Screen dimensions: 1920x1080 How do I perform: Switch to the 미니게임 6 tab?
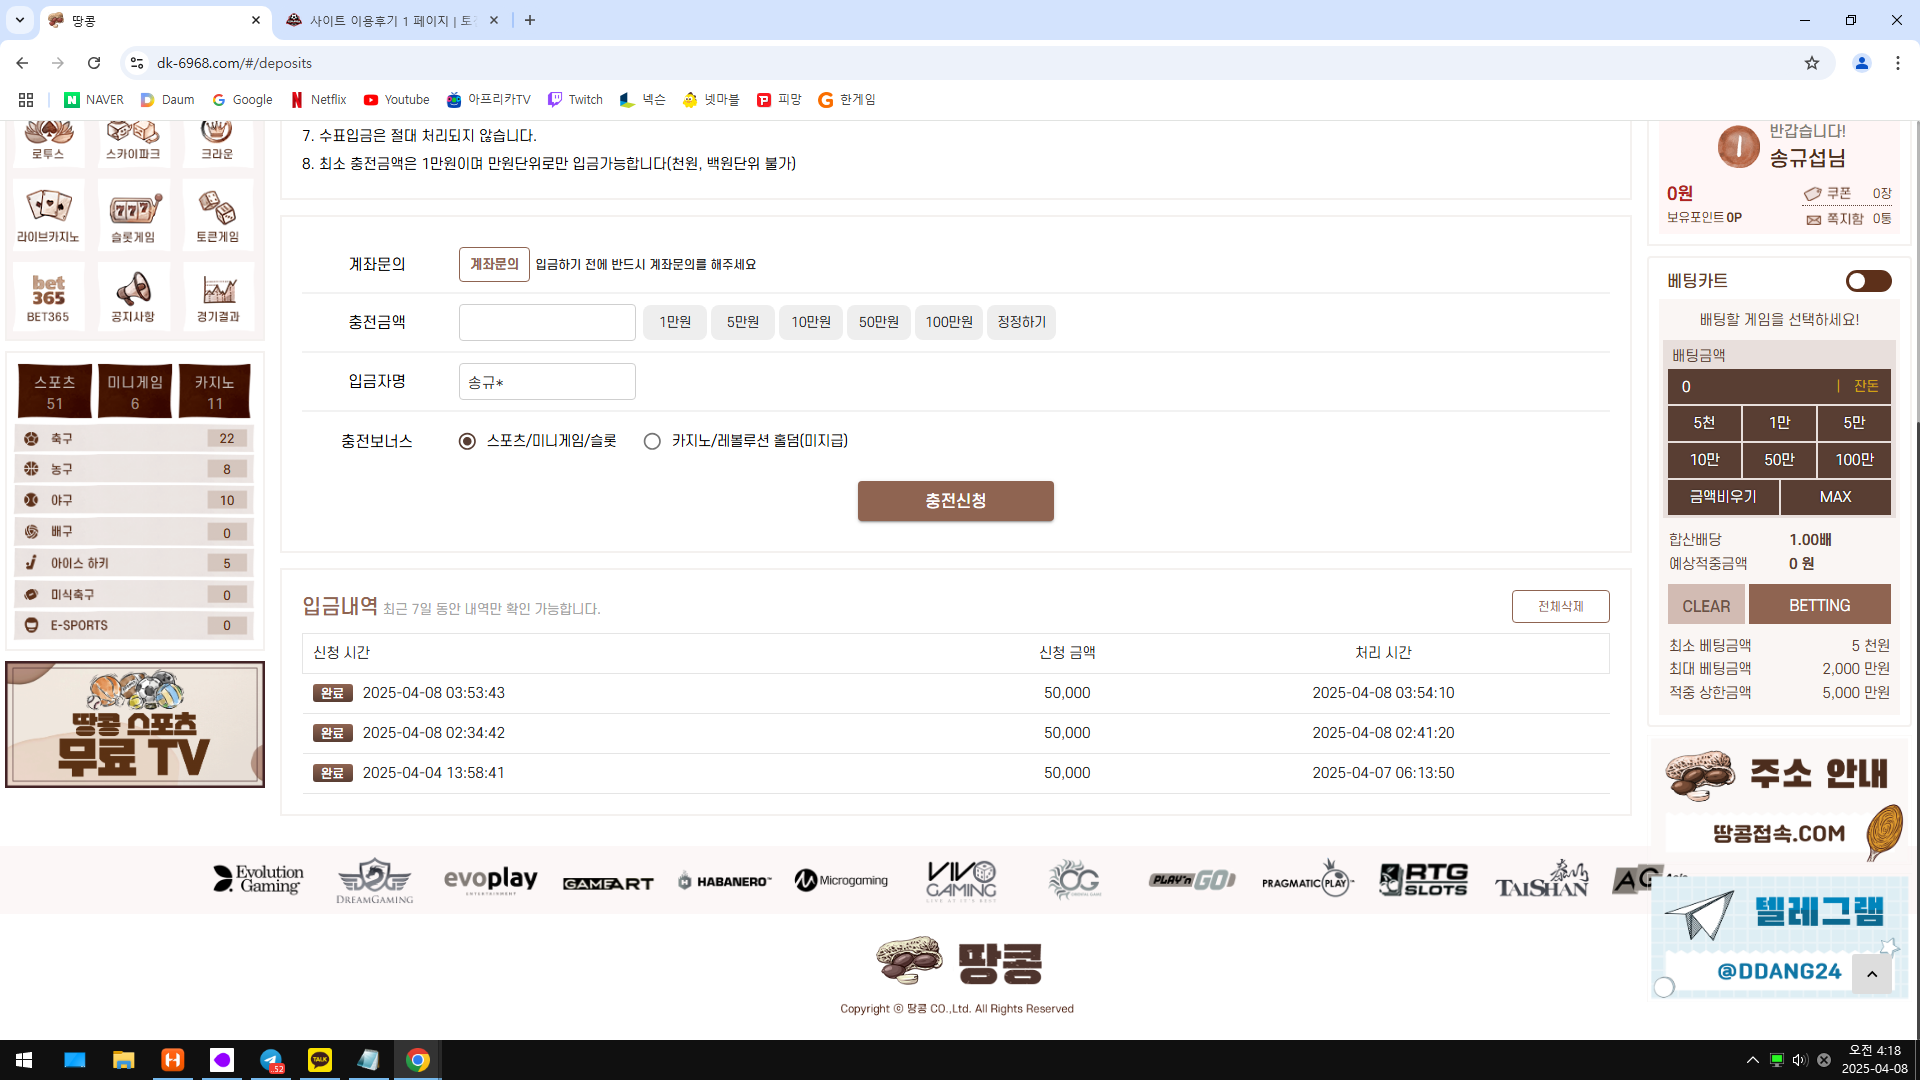[135, 392]
